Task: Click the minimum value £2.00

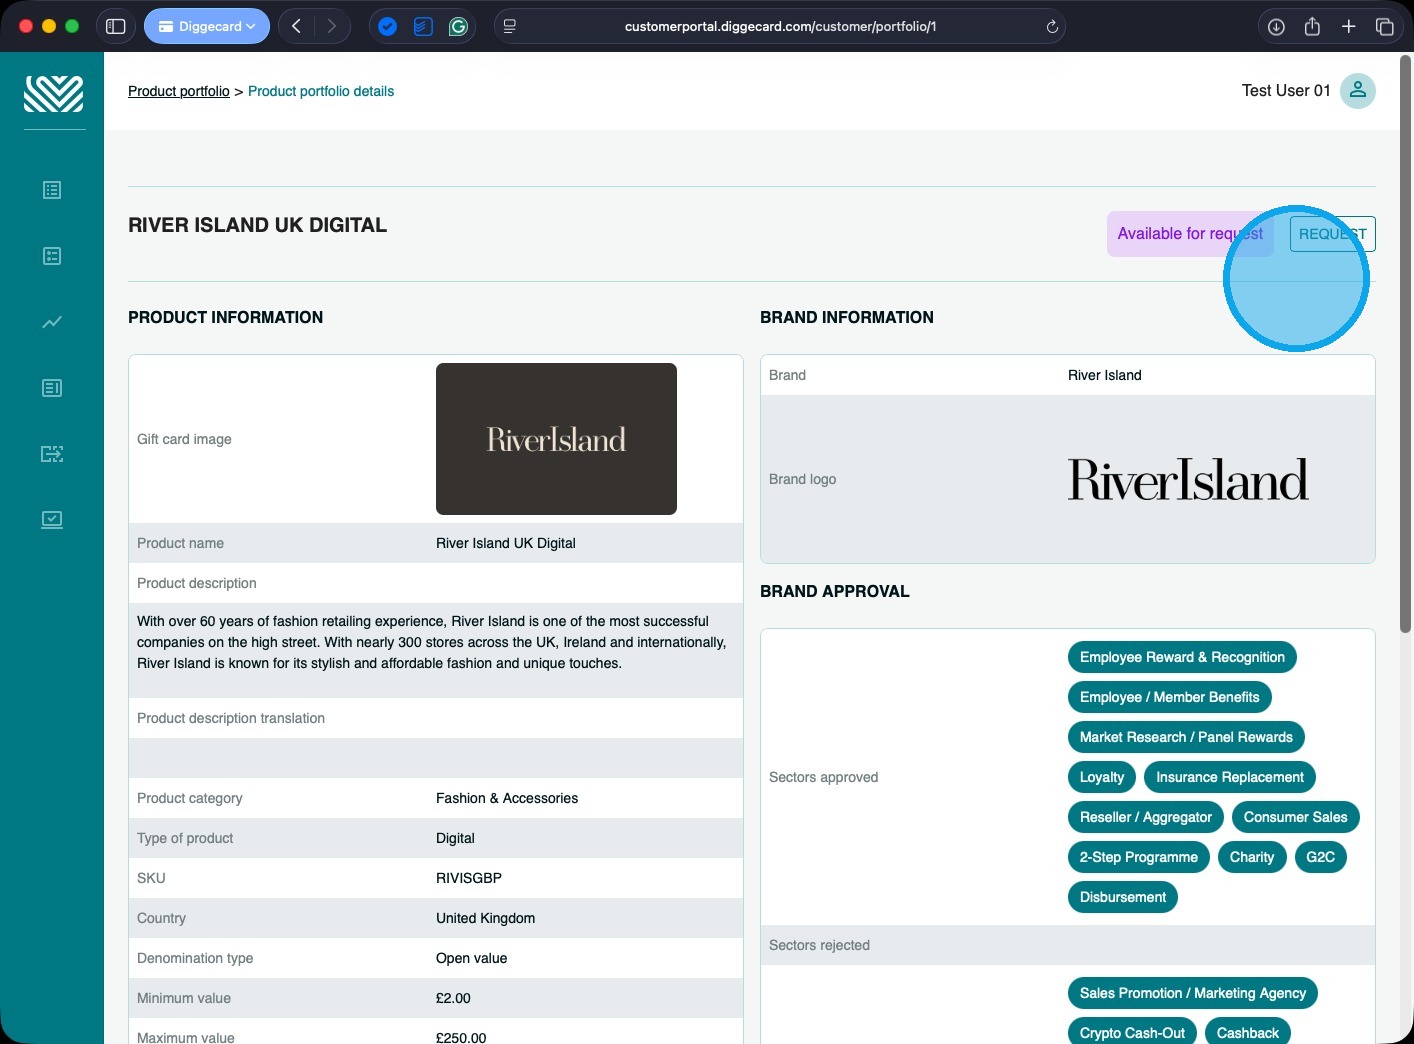Action: [x=453, y=998]
